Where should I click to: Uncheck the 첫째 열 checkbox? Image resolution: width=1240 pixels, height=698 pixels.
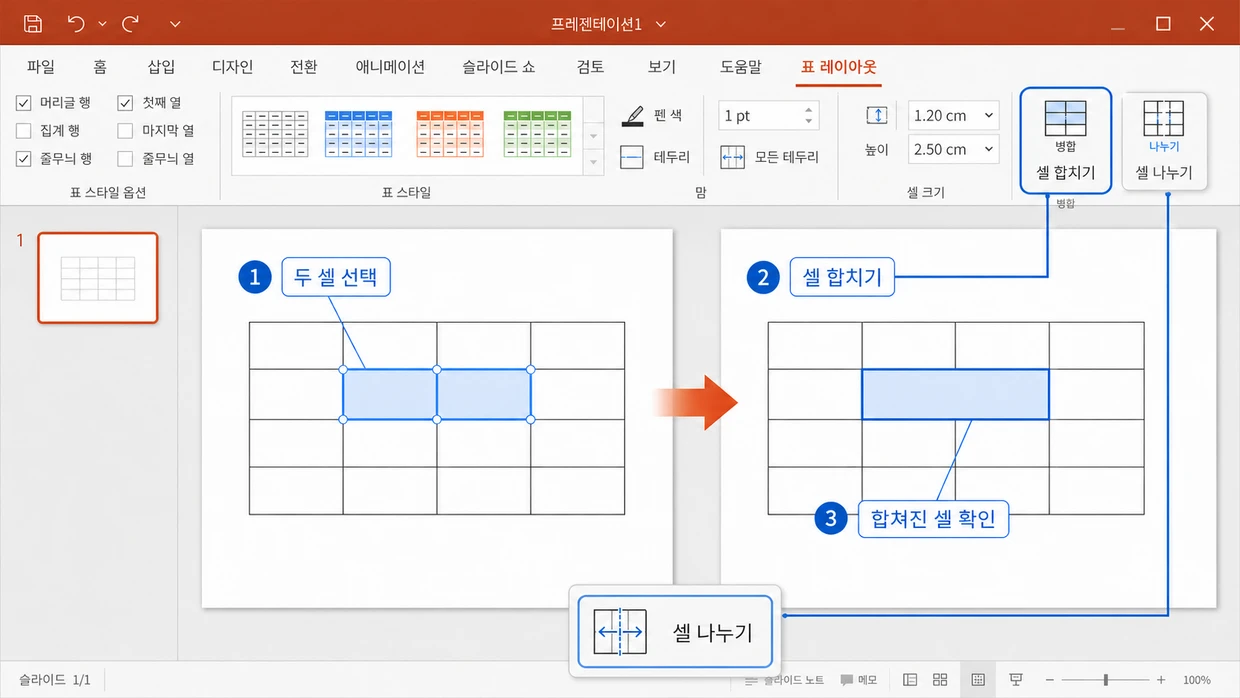(125, 102)
